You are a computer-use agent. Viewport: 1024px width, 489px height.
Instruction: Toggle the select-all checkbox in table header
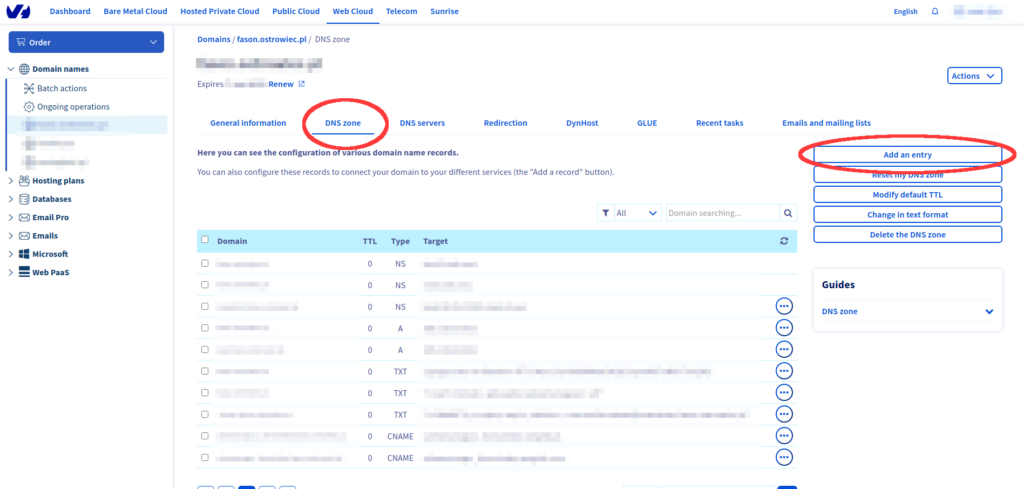click(x=205, y=240)
